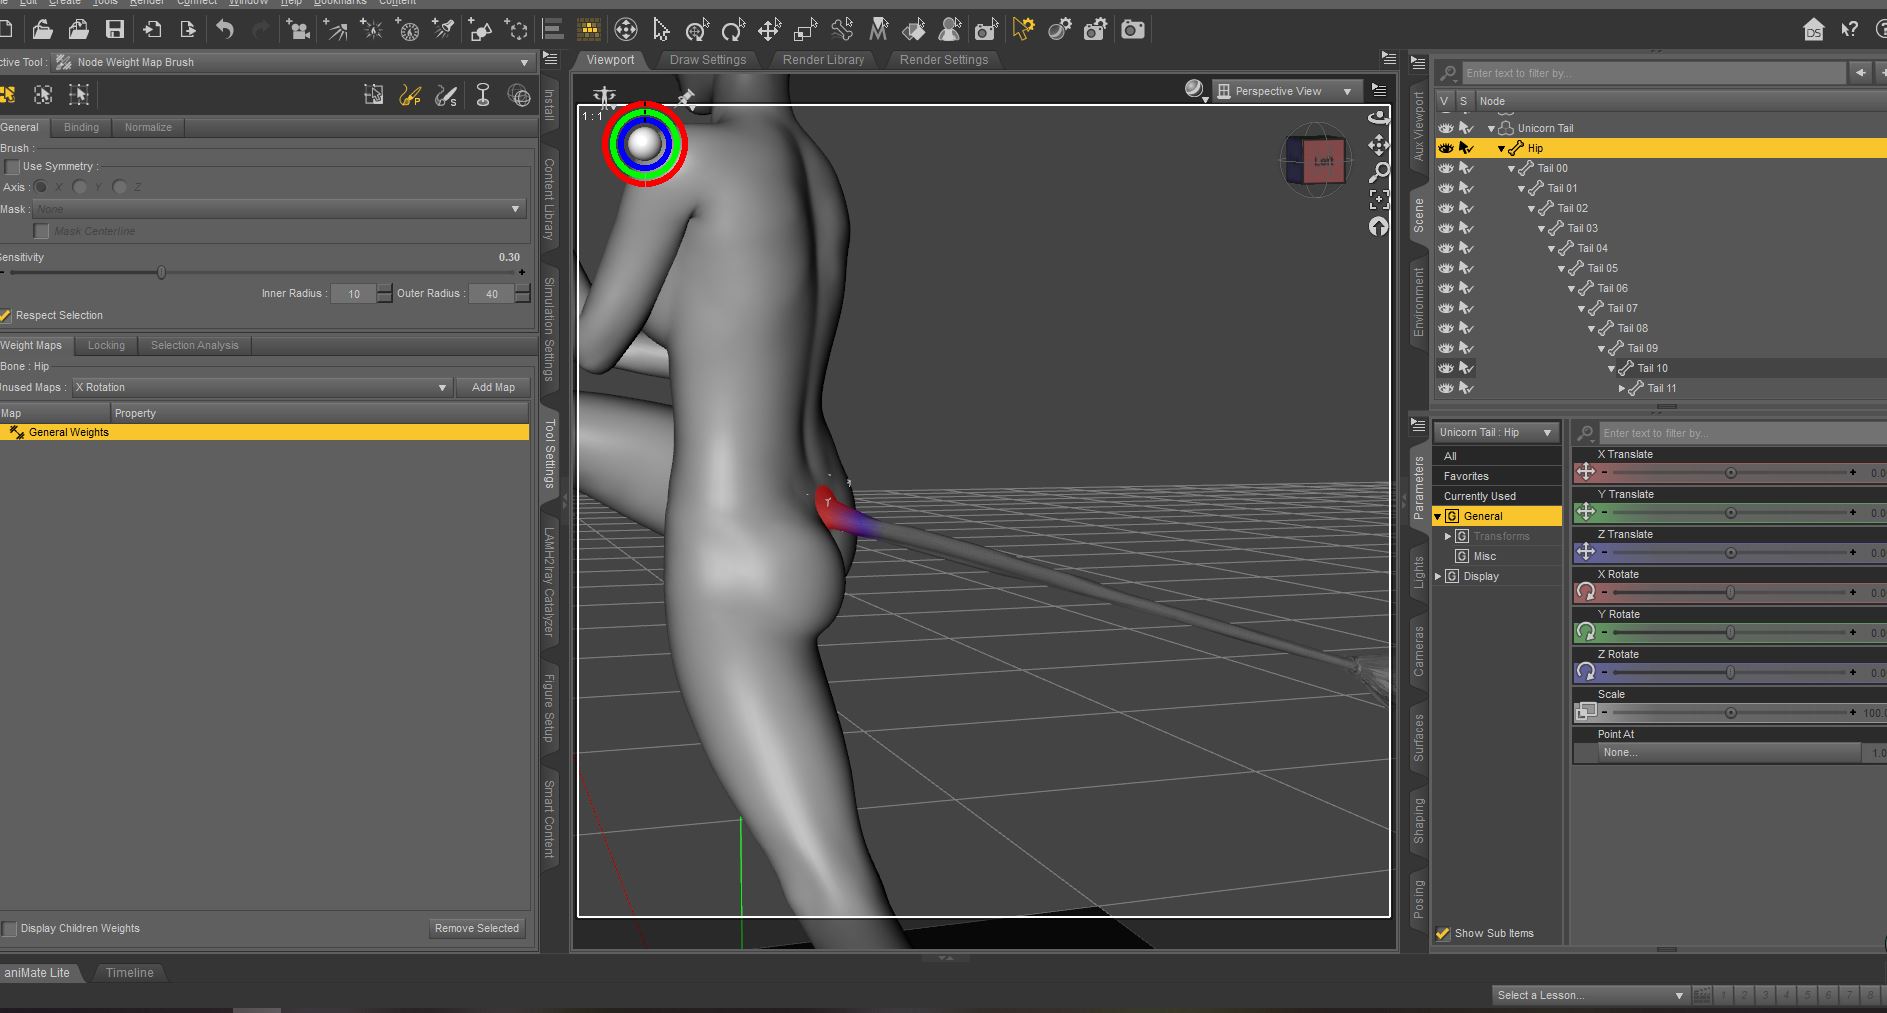Viewport: 1887px width, 1013px height.
Task: Click the Render camera icon
Action: pyautogui.click(x=1132, y=30)
